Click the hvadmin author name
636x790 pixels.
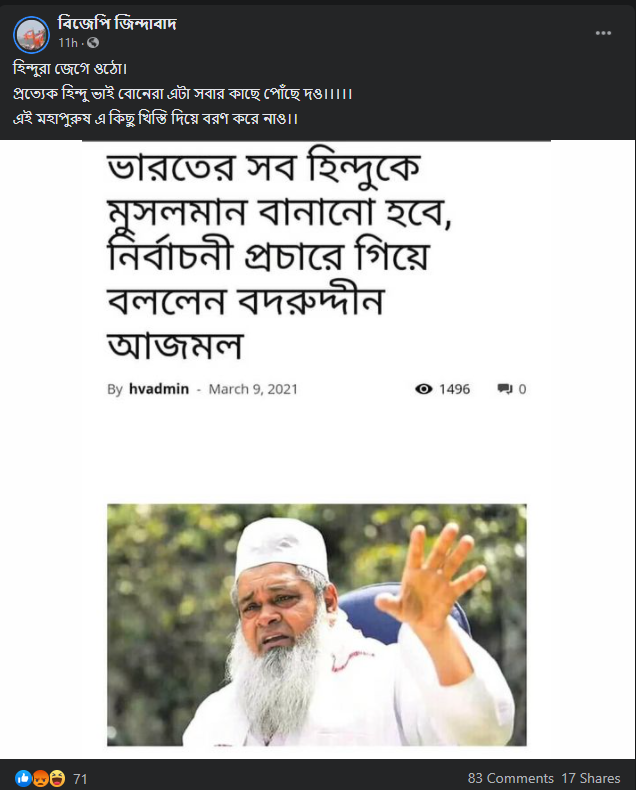pos(159,389)
